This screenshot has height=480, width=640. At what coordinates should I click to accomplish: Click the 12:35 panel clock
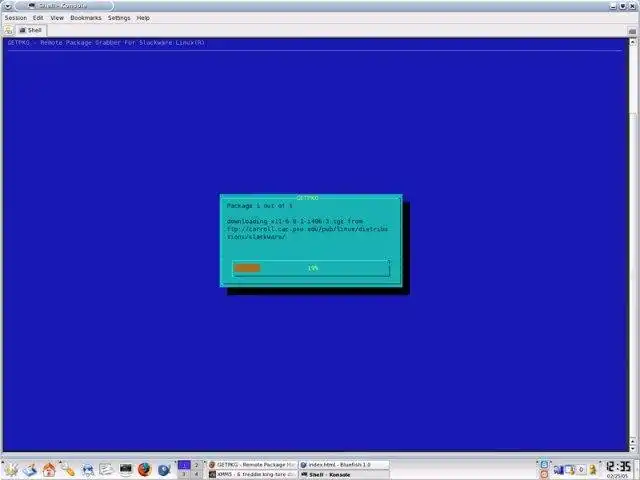[x=618, y=467]
